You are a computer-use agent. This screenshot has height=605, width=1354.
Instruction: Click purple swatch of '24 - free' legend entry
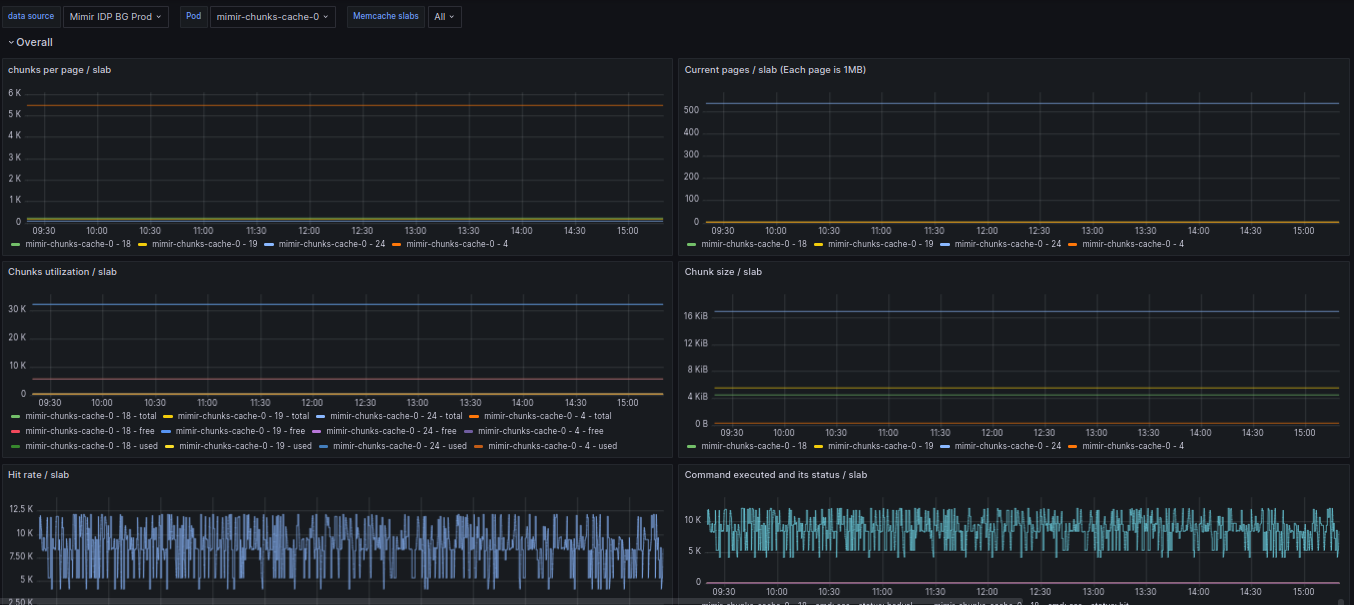point(316,431)
